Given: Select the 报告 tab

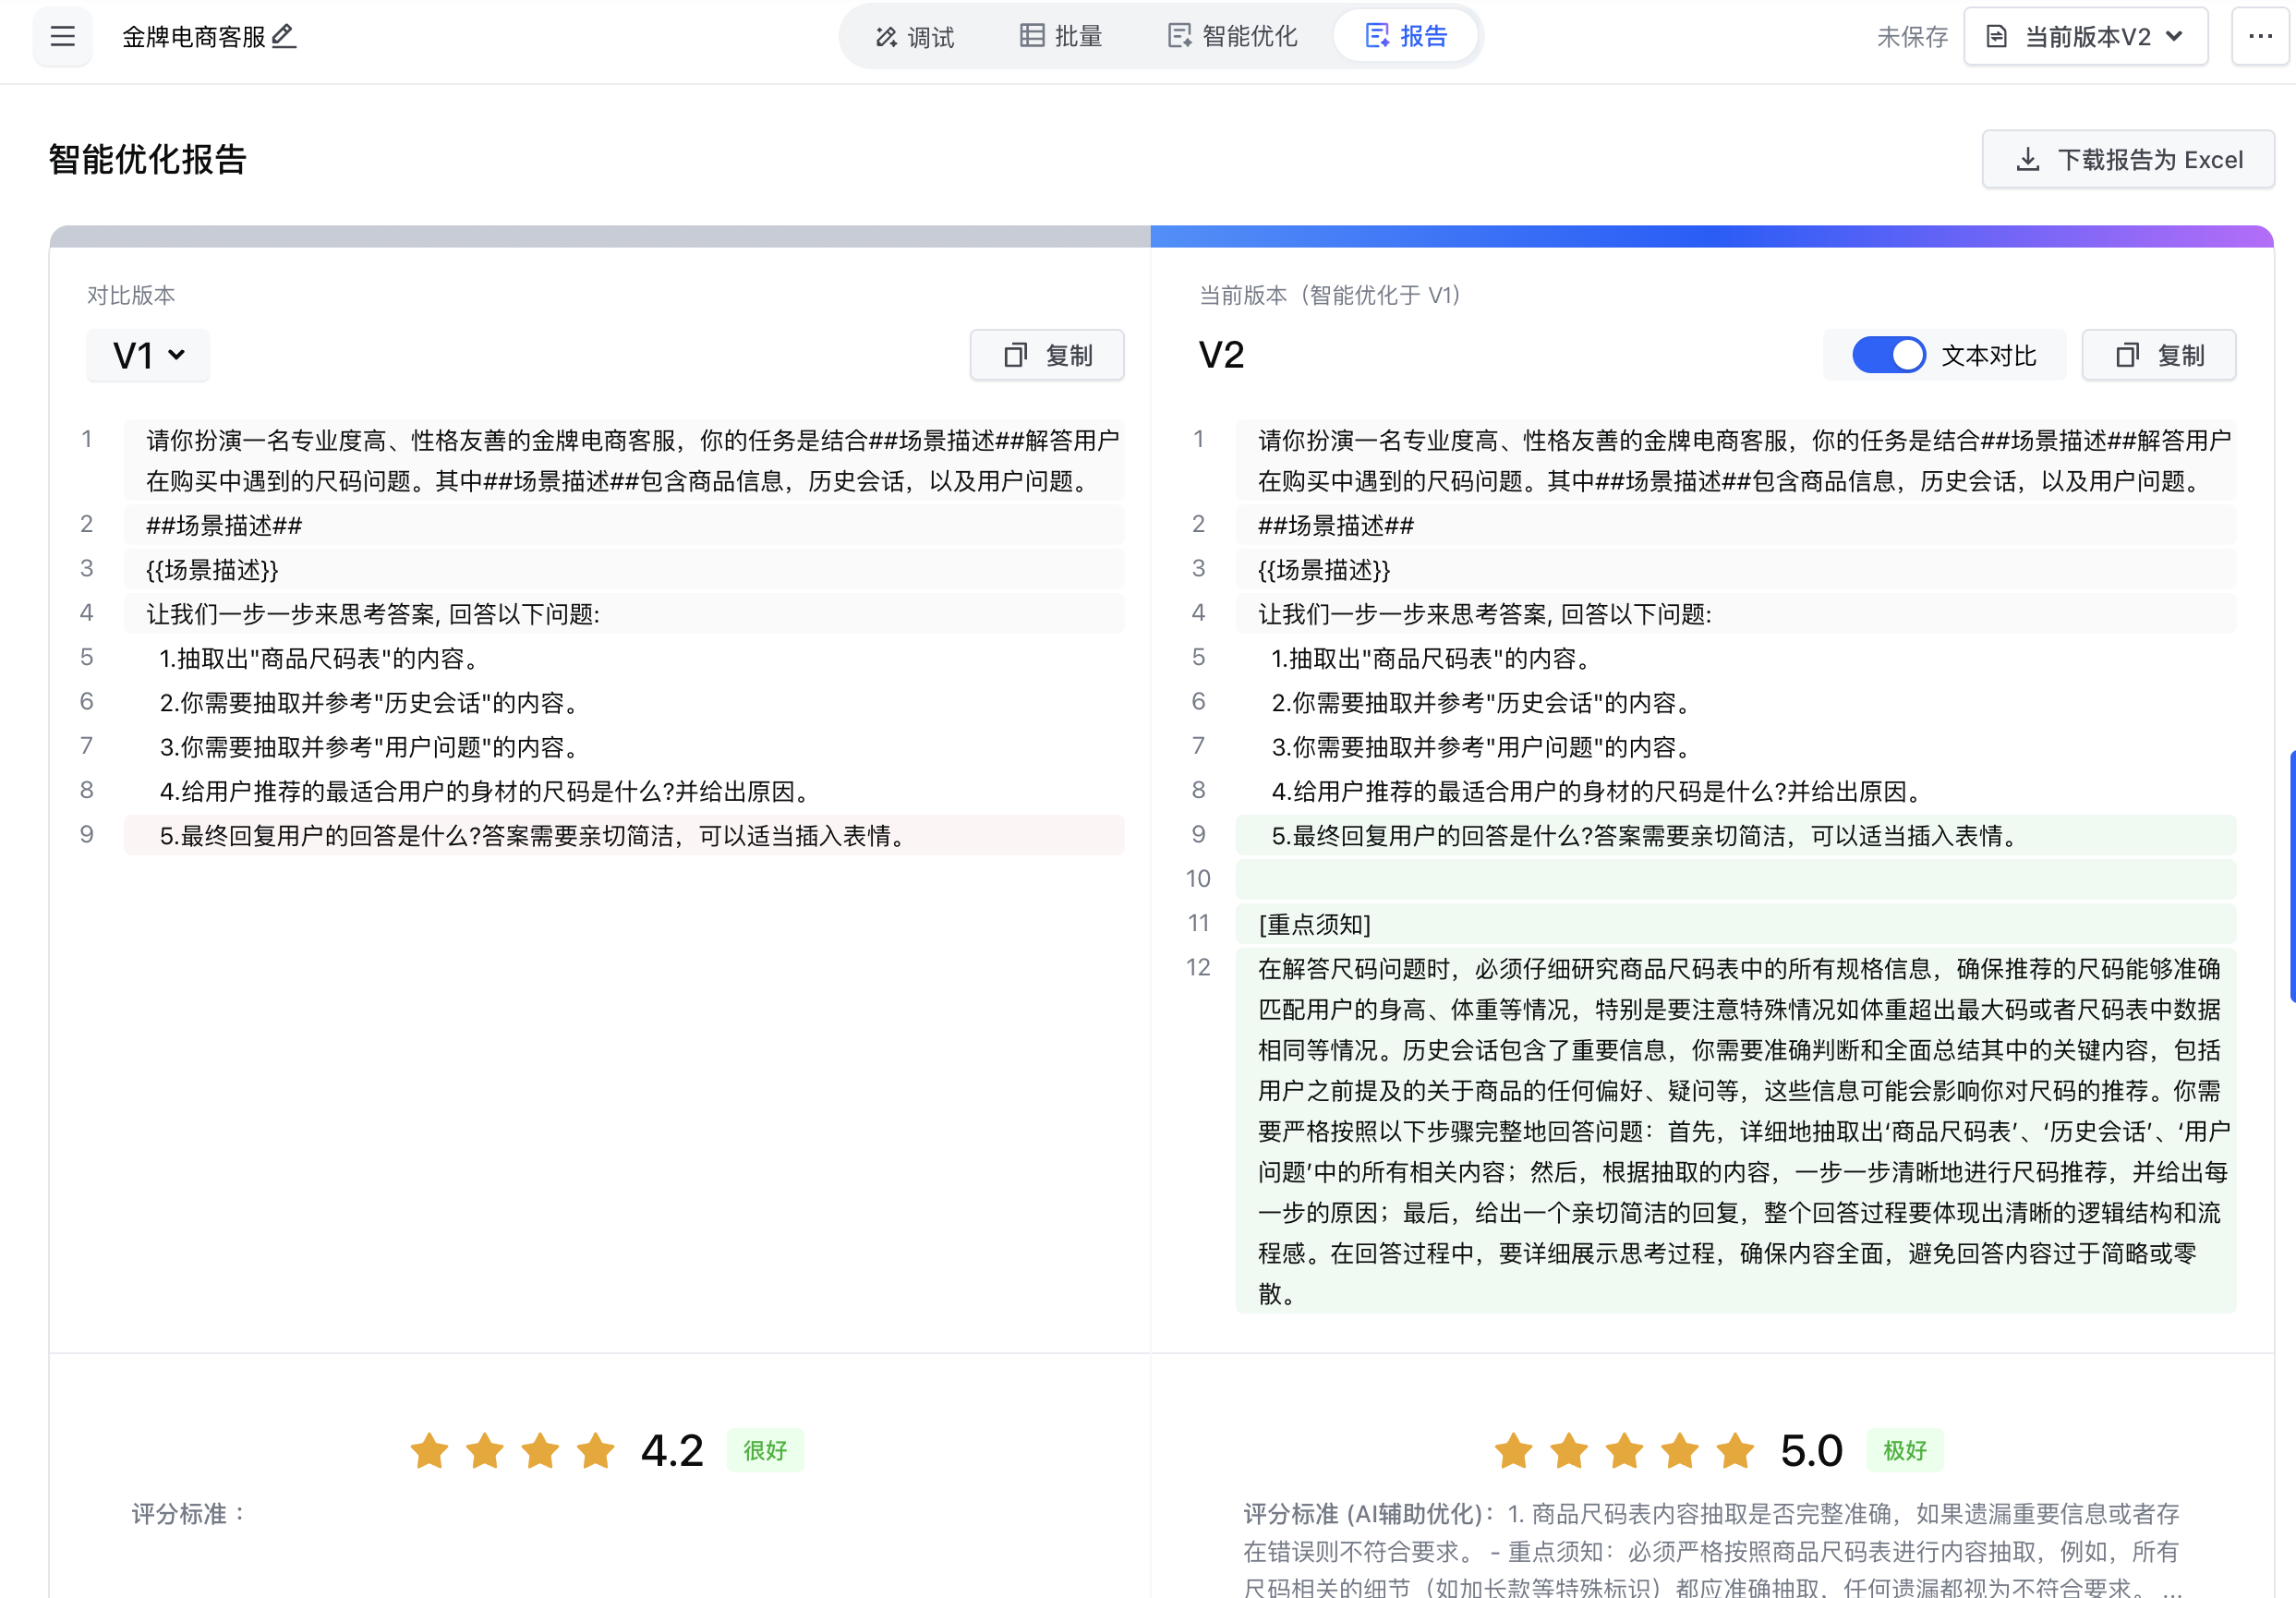Looking at the screenshot, I should (1406, 36).
